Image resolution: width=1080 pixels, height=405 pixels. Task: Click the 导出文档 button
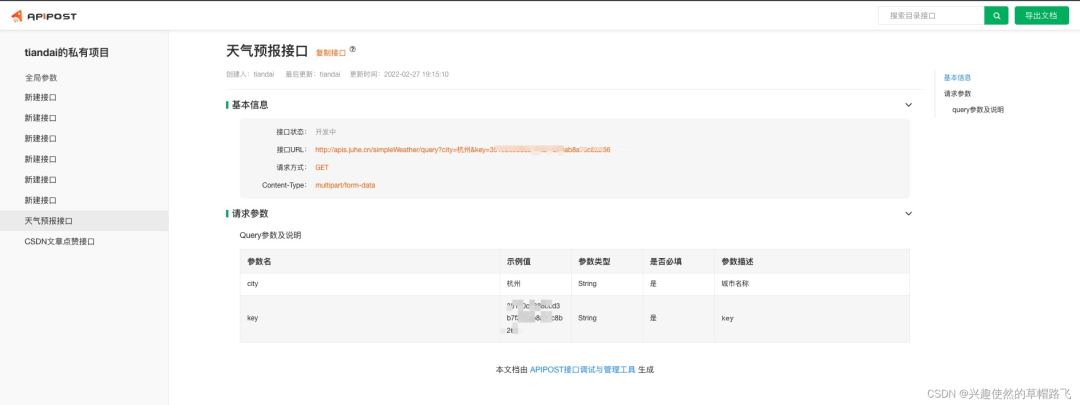(1041, 15)
